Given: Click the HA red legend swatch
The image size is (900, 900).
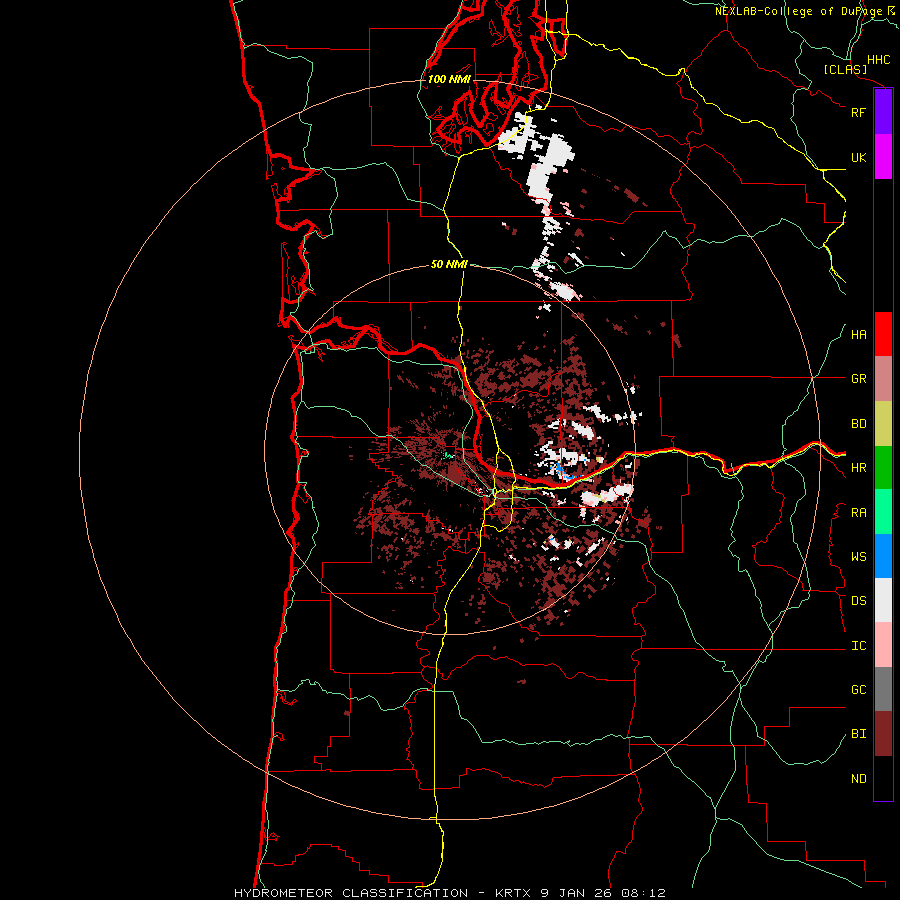Looking at the screenshot, I should [x=883, y=334].
